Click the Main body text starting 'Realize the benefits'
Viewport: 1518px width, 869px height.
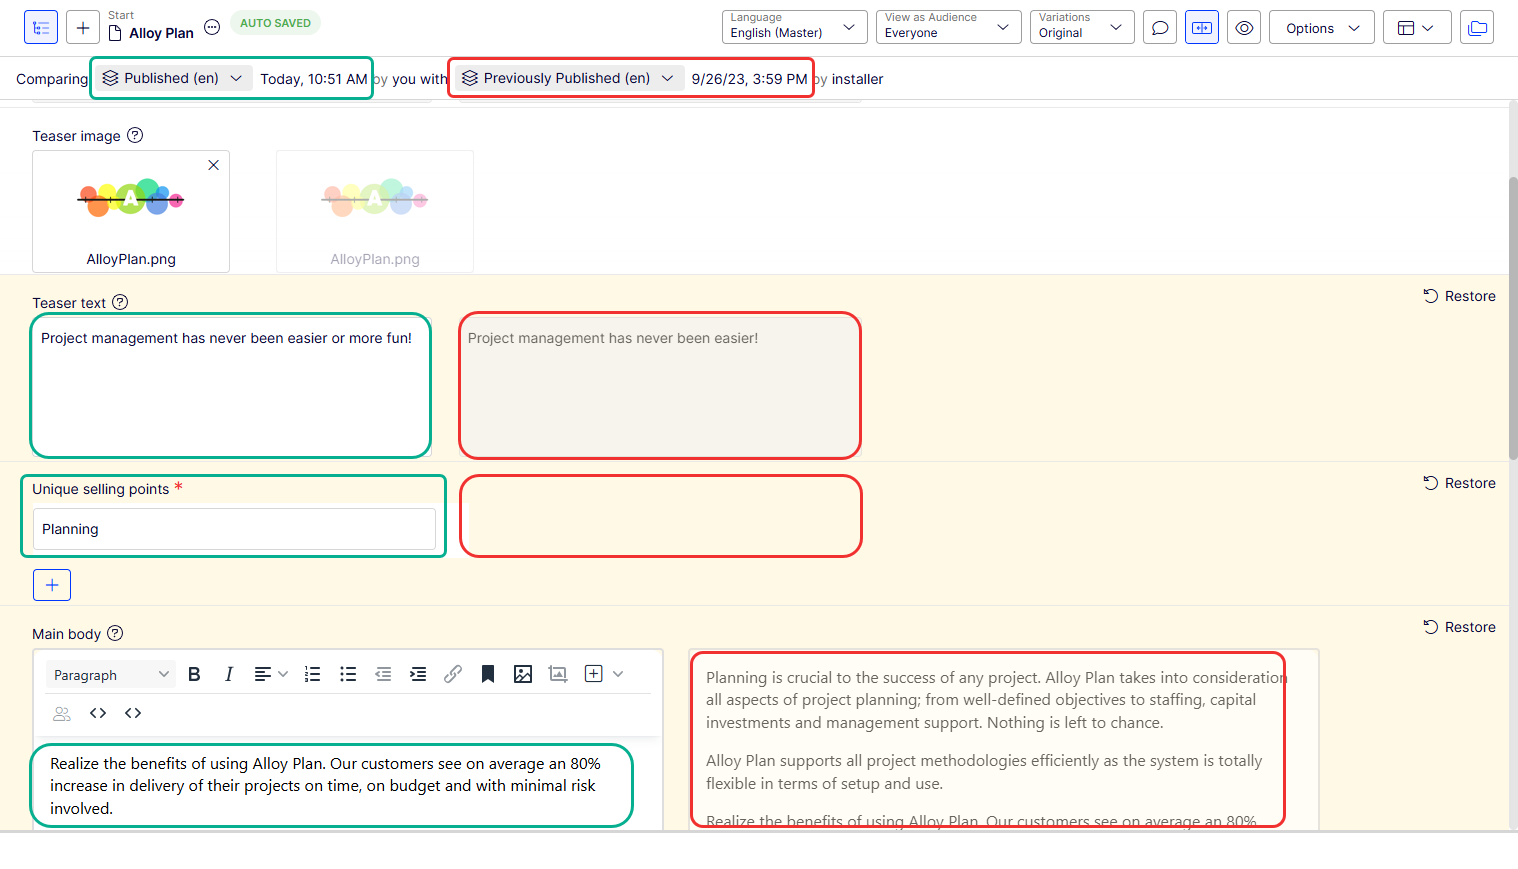325,786
